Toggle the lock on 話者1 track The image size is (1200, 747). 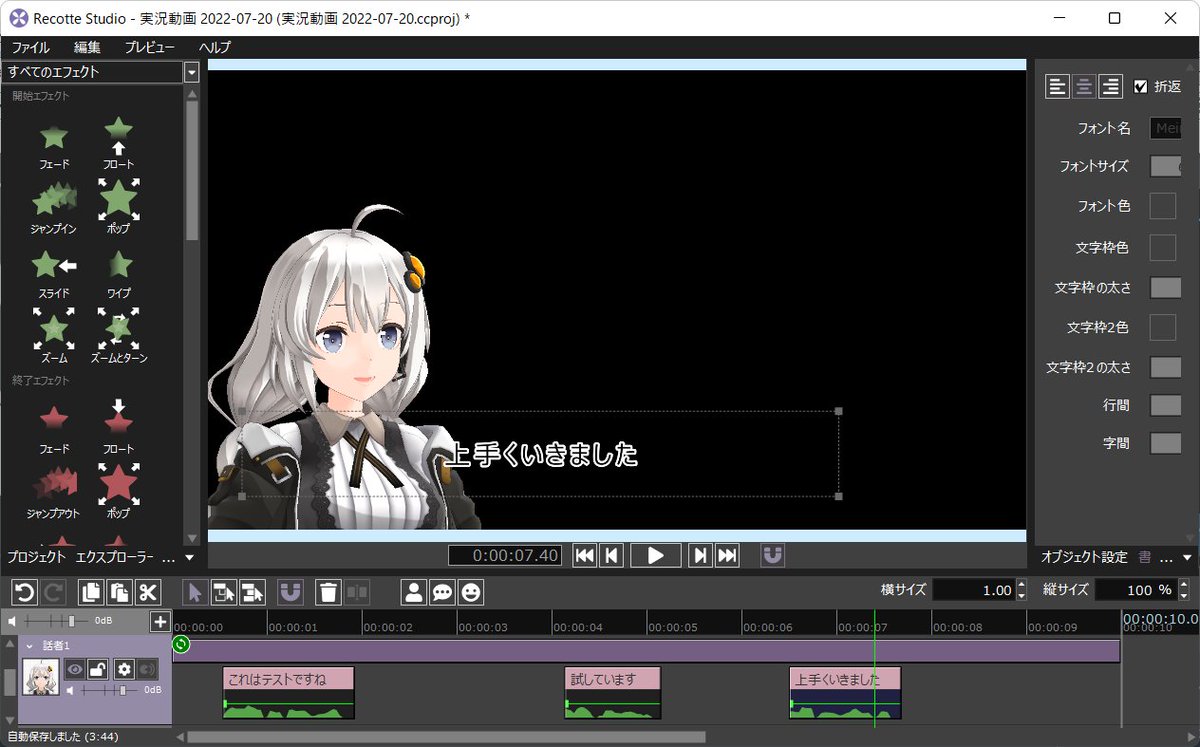click(x=99, y=669)
